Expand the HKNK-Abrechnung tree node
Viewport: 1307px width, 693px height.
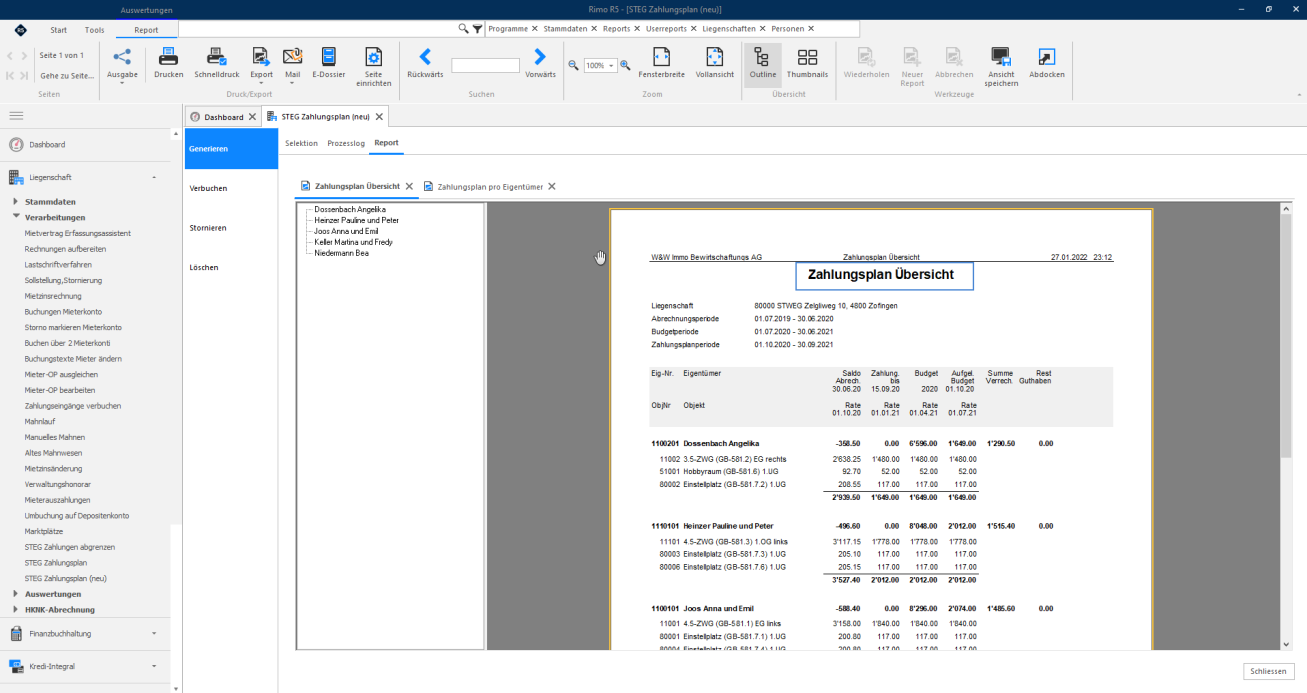pos(16,609)
